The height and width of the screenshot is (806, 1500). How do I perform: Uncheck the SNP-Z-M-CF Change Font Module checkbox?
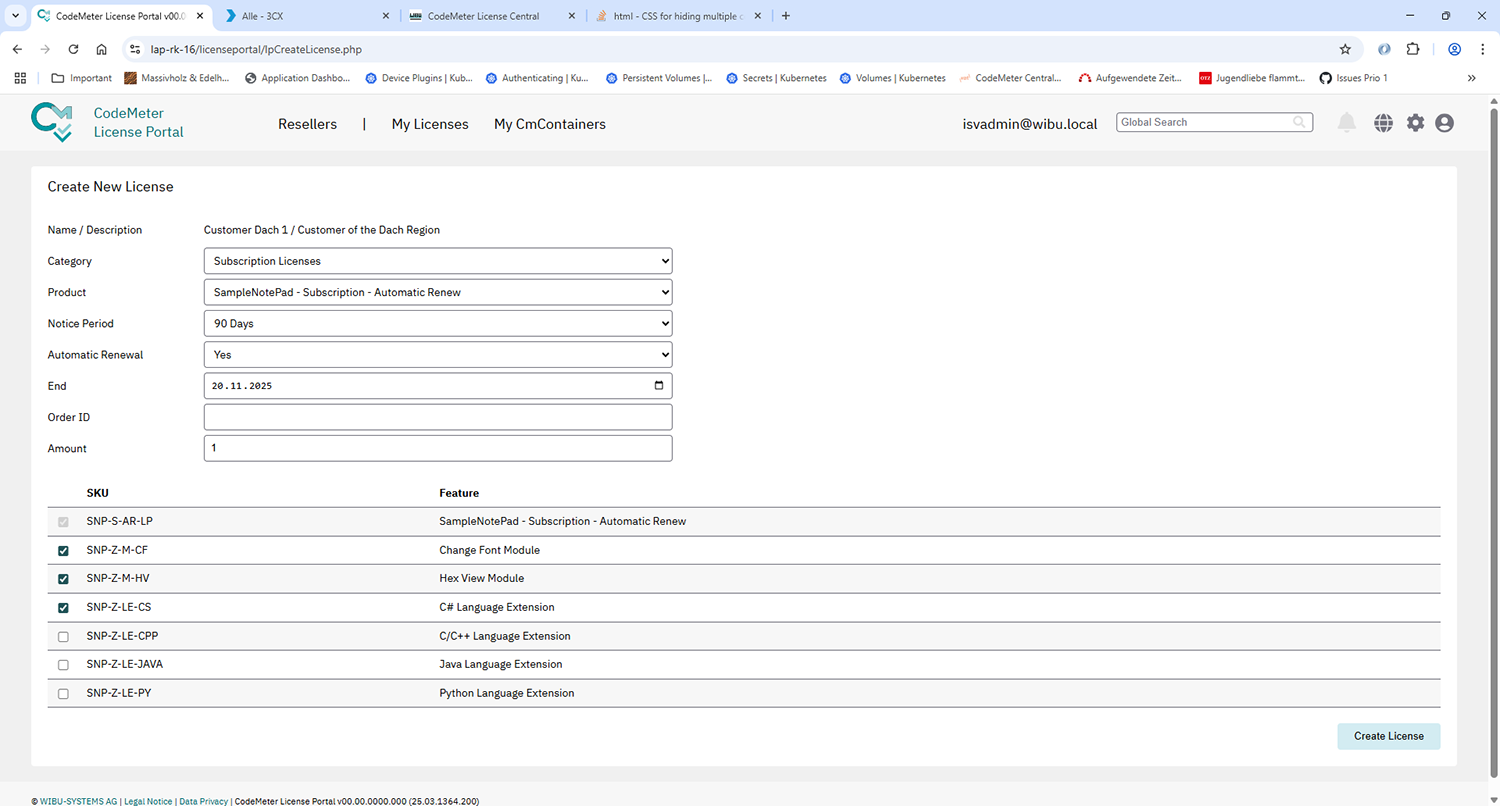coord(64,551)
